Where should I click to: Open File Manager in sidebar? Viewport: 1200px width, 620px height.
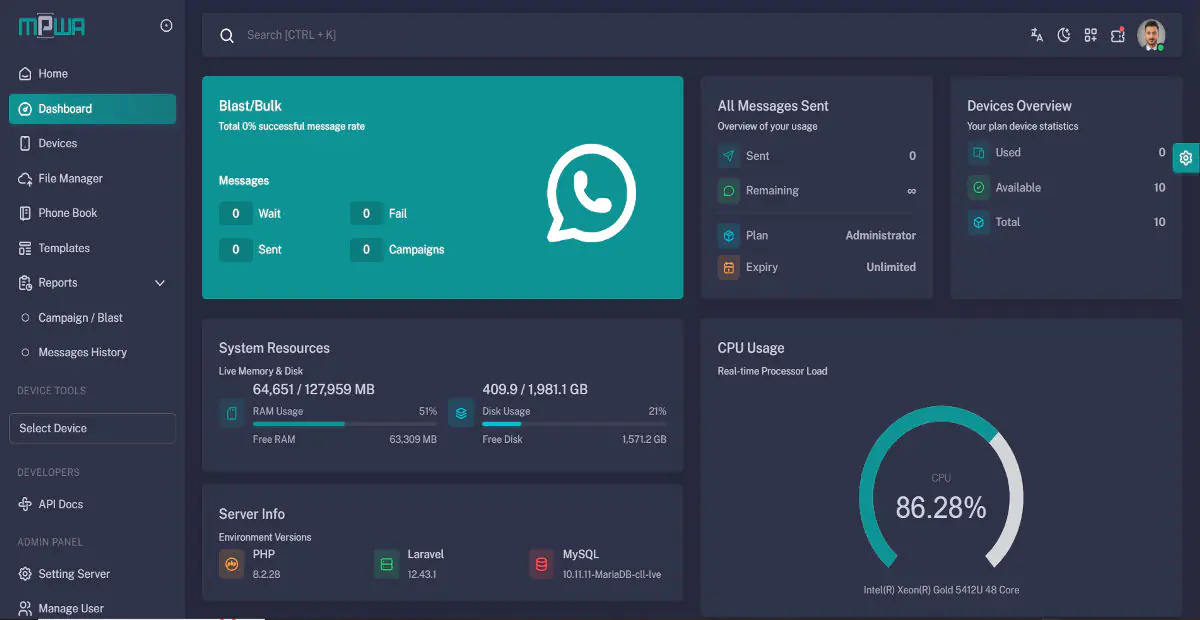pyautogui.click(x=70, y=179)
